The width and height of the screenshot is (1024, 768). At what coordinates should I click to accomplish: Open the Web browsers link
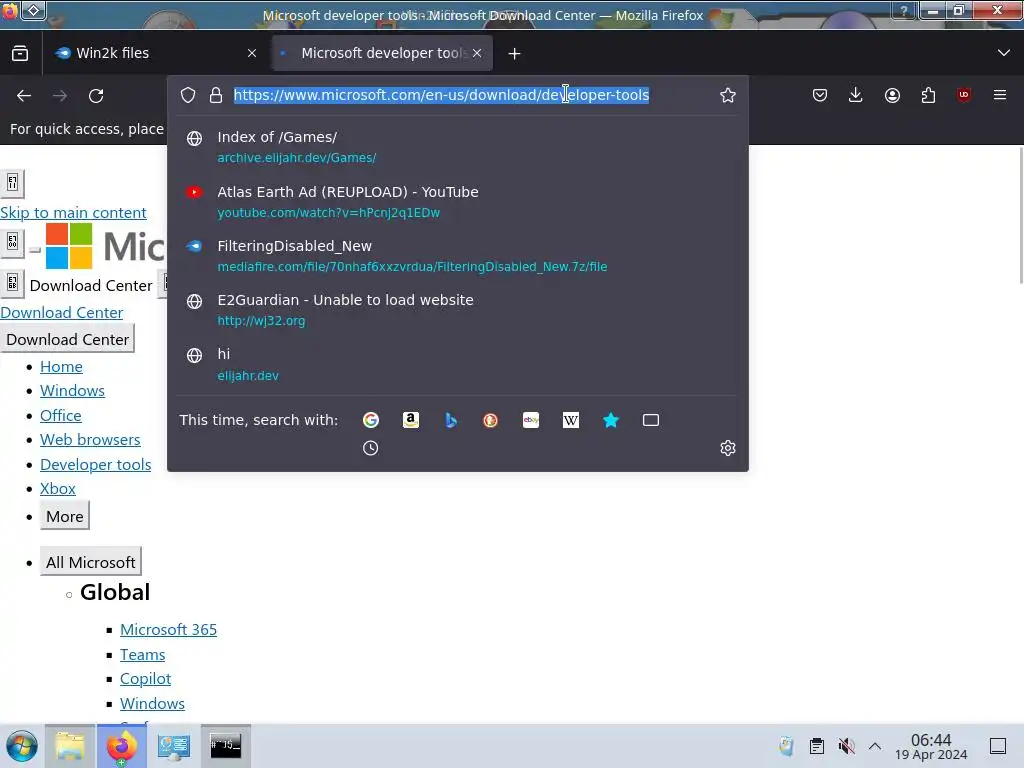pyautogui.click(x=90, y=440)
